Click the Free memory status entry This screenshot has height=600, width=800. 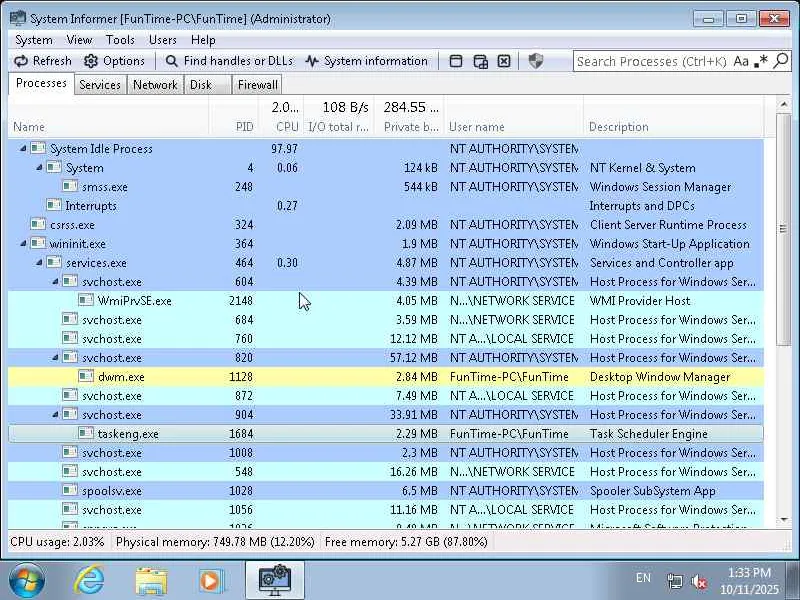click(x=406, y=542)
